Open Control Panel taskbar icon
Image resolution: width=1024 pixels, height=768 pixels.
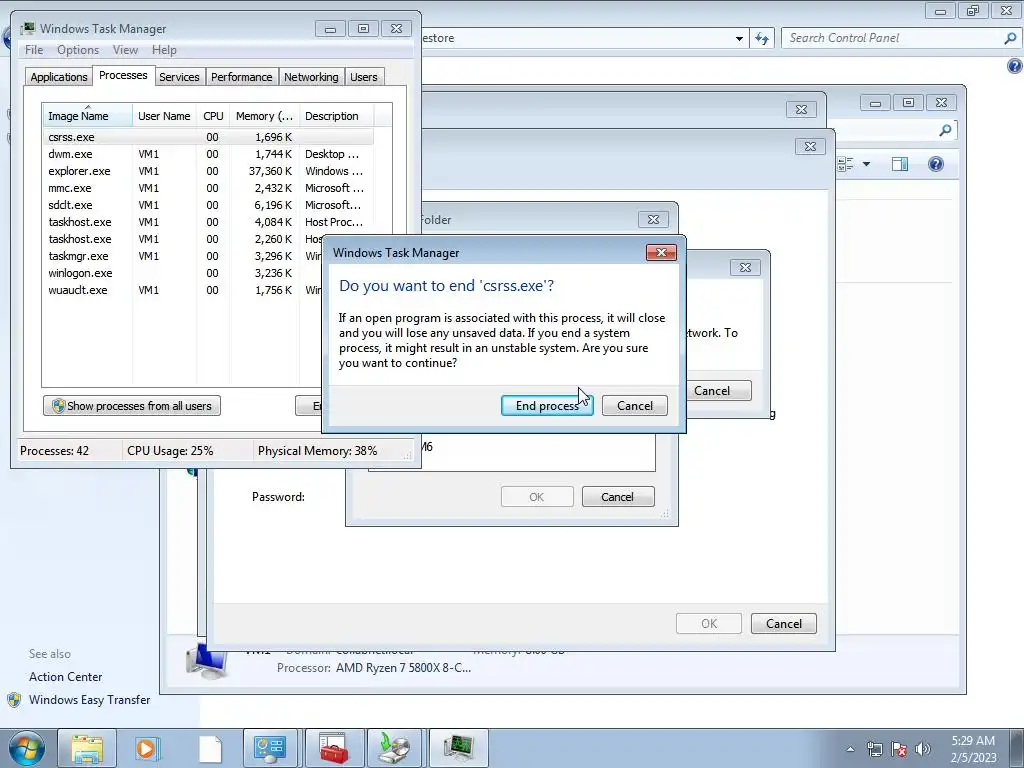click(x=270, y=748)
